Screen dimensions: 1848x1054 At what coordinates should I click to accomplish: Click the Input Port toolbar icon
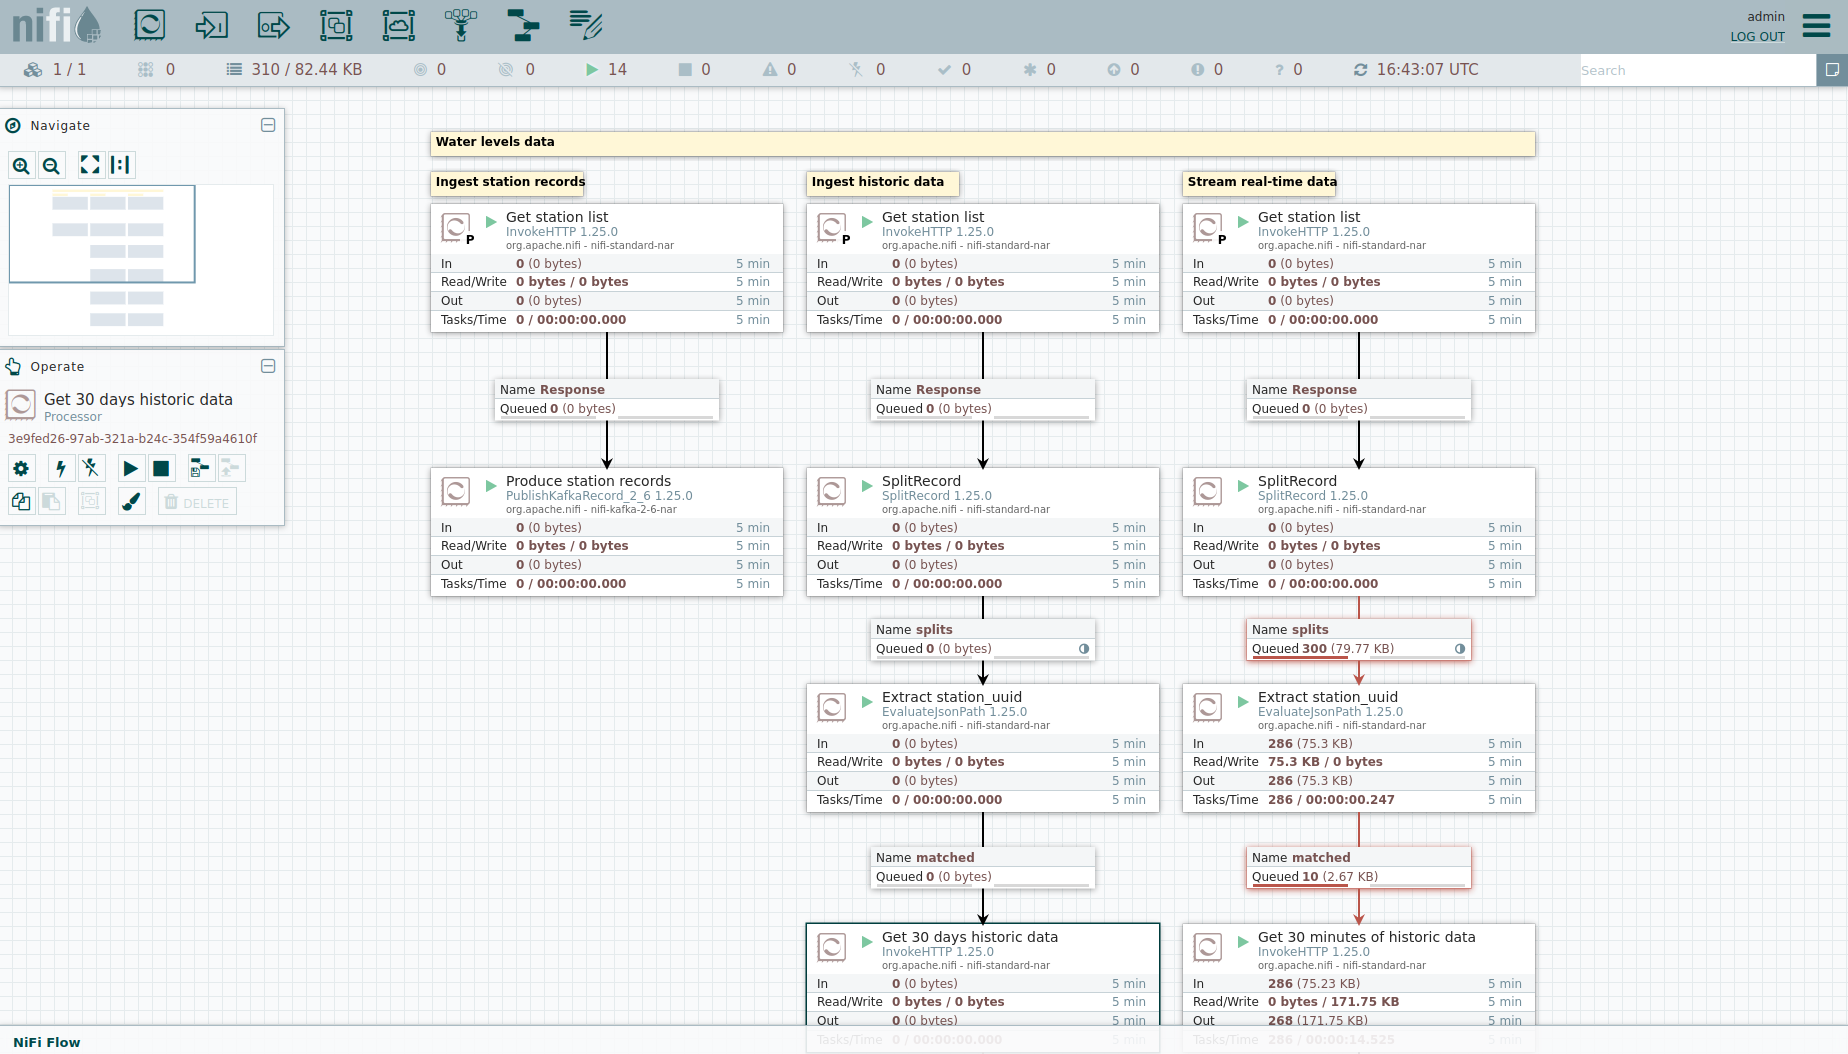(x=211, y=25)
